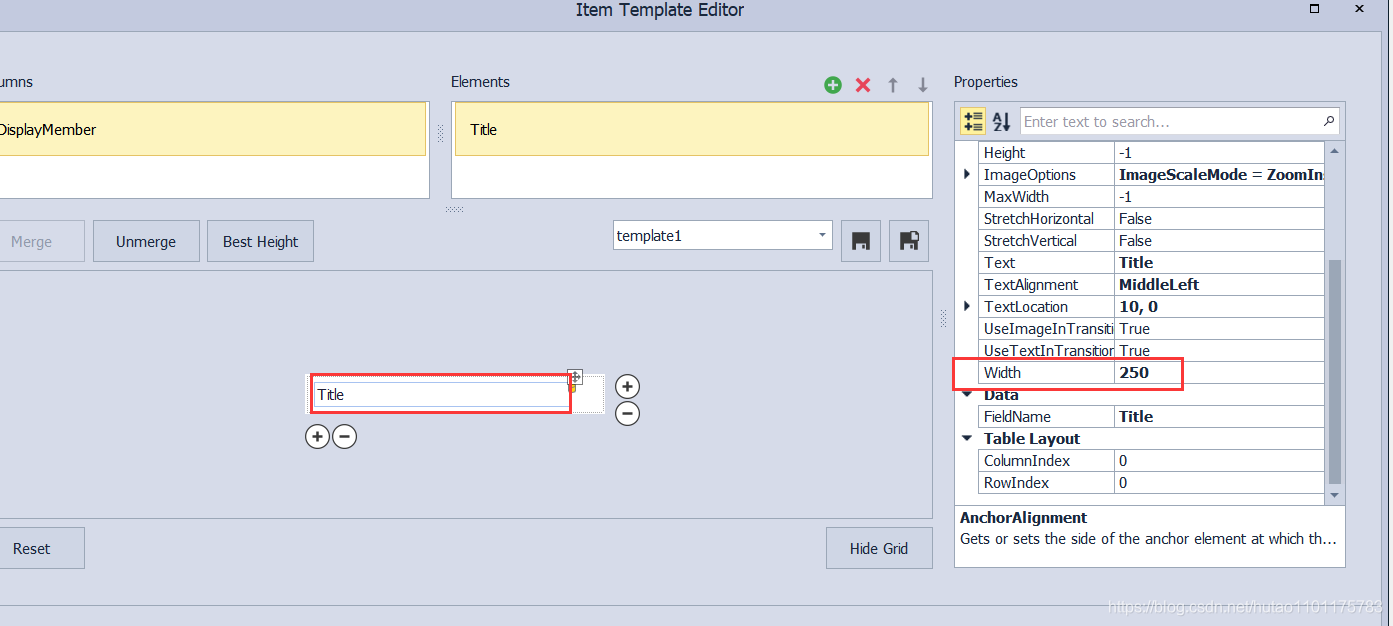Click minus icon to remove a grid row
Image resolution: width=1393 pixels, height=626 pixels.
344,436
